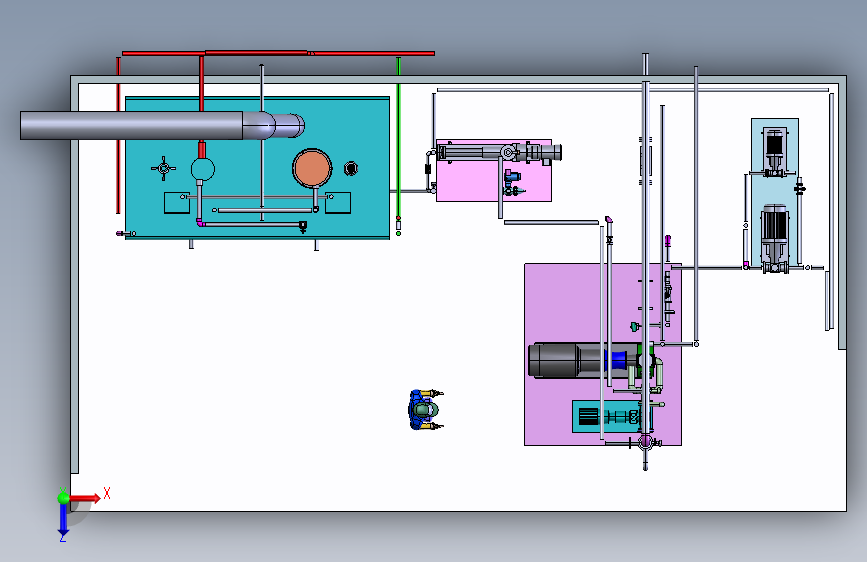The width and height of the screenshot is (867, 562).
Task: Select the large grey horizontal exhaust duct
Action: (x=131, y=126)
